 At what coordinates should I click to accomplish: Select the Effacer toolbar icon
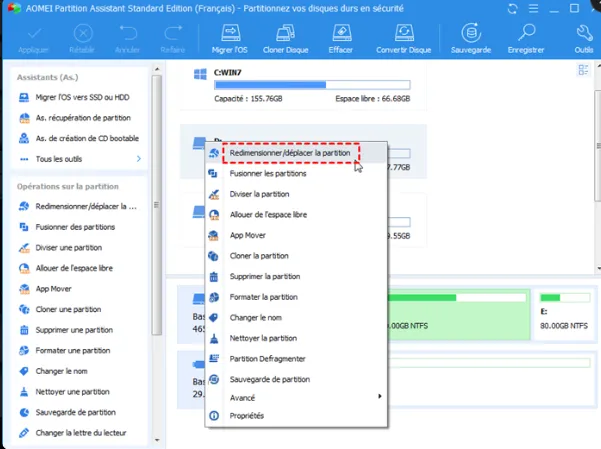coord(340,39)
